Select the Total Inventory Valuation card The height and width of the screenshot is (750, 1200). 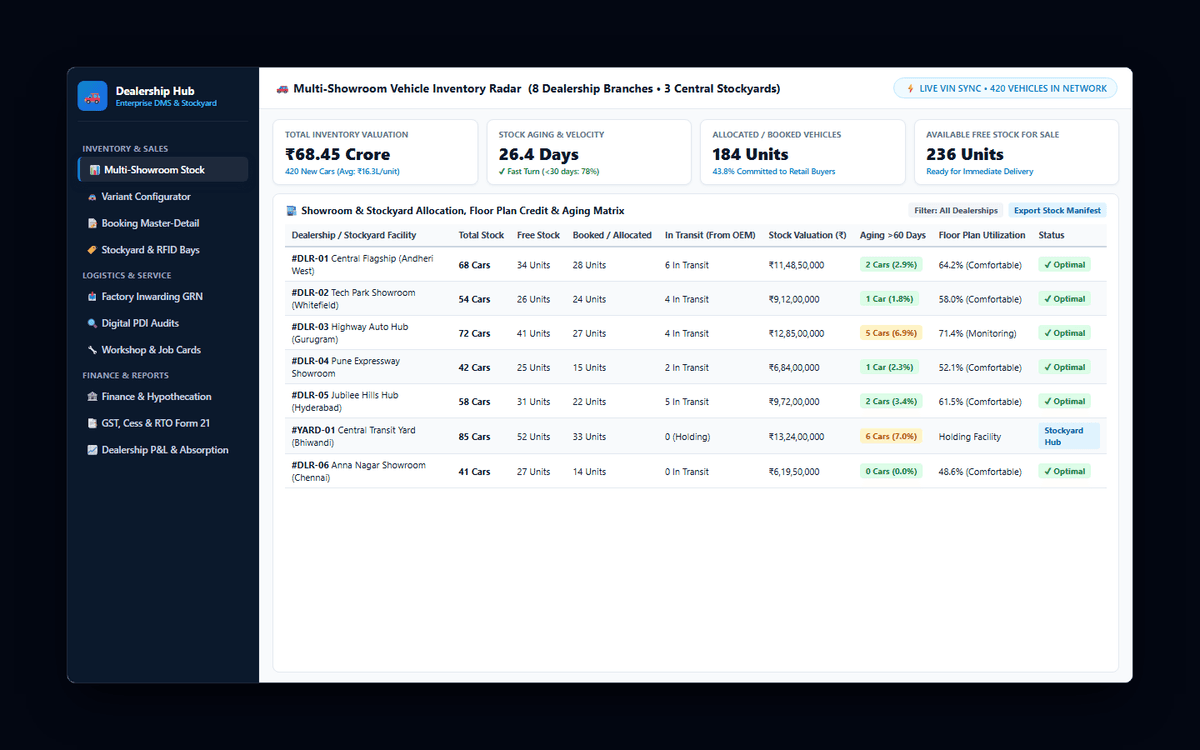[x=375, y=152]
